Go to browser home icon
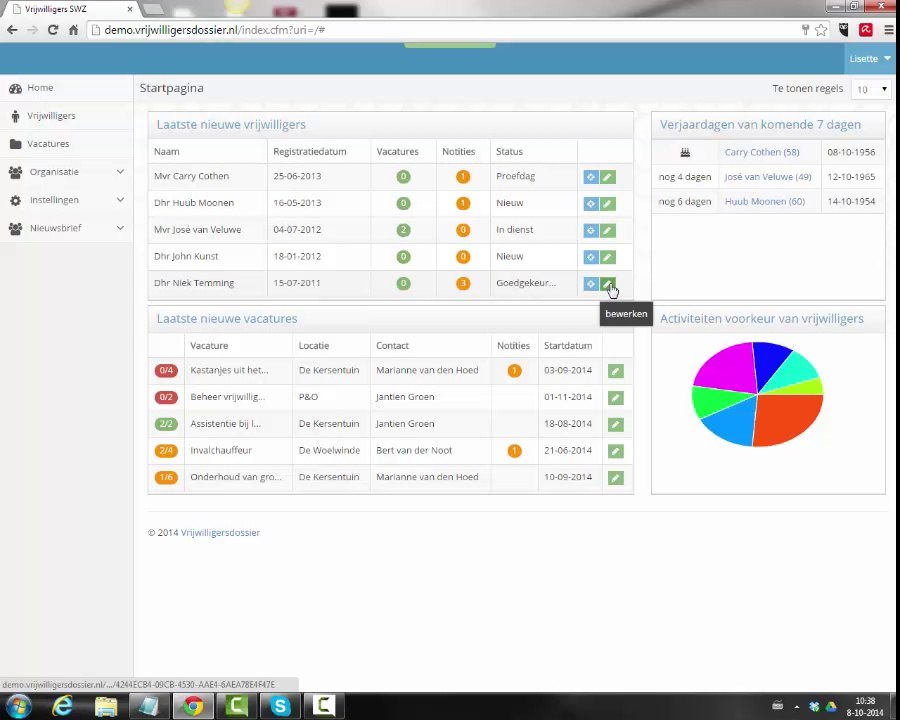This screenshot has height=720, width=900. [73, 30]
